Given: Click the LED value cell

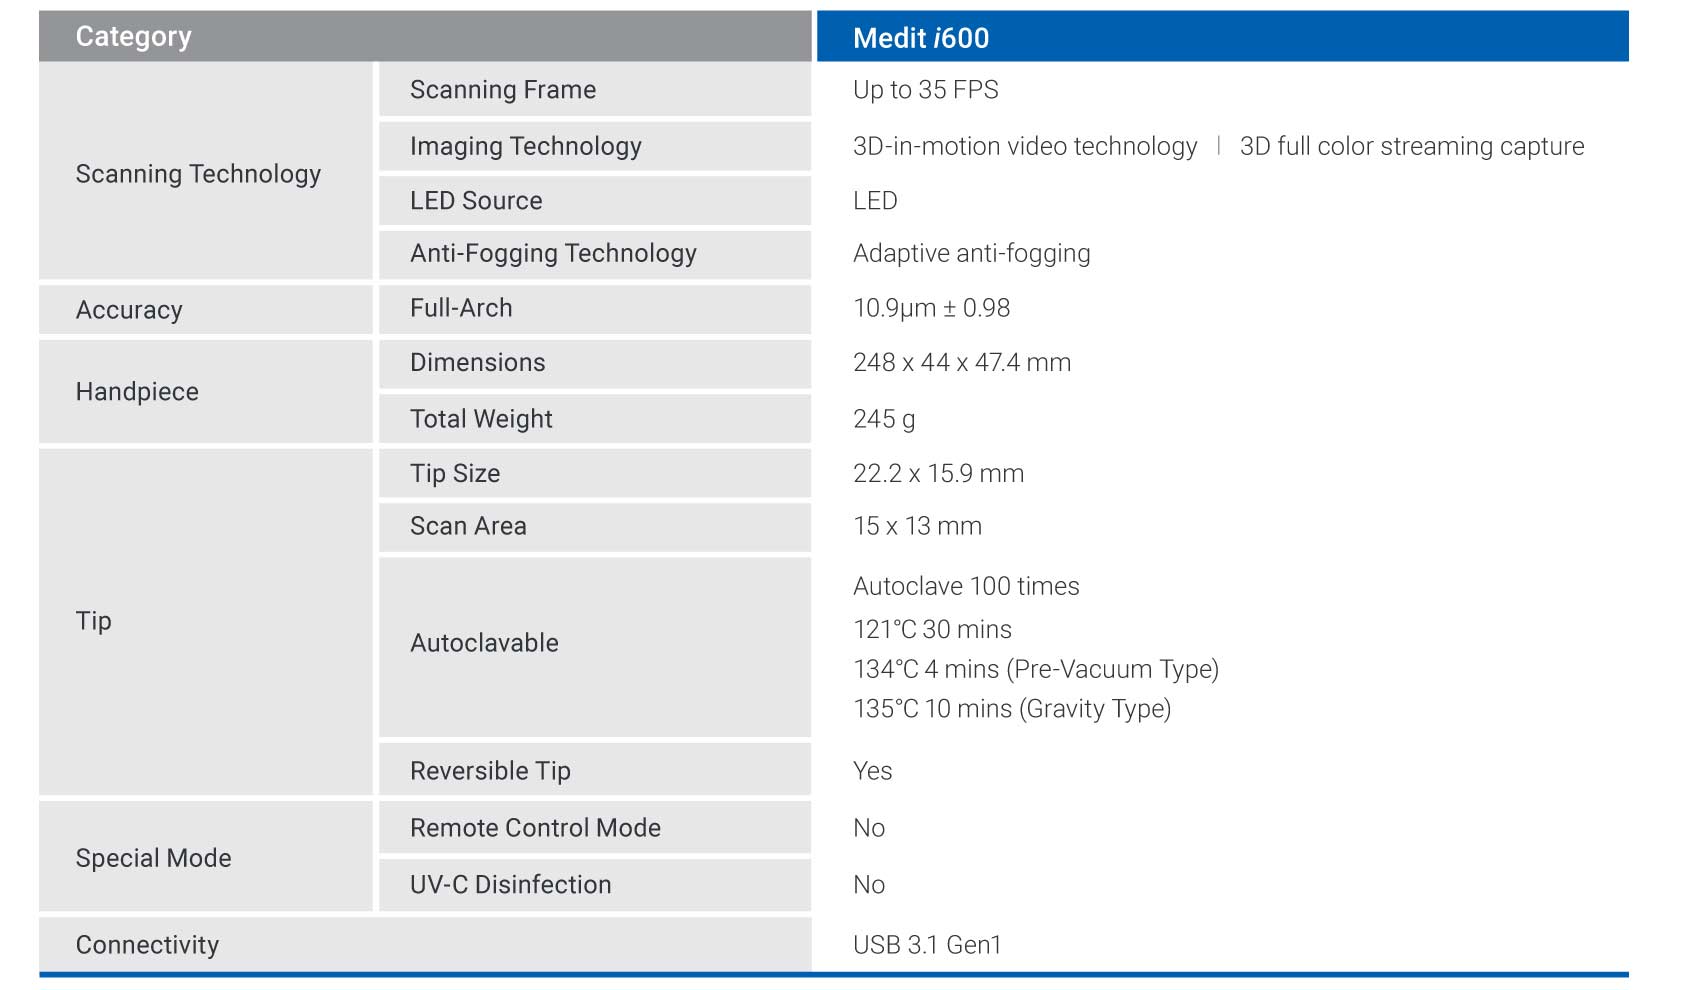Looking at the screenshot, I should point(875,201).
